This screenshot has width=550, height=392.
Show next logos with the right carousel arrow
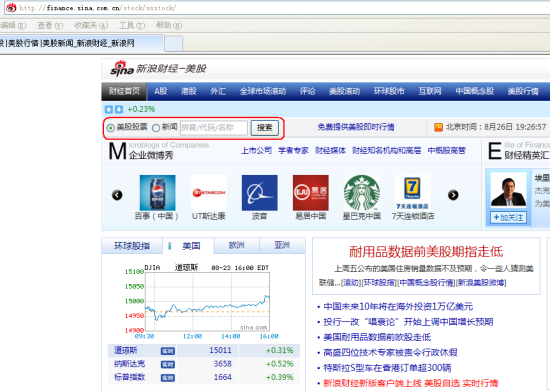pyautogui.click(x=453, y=195)
